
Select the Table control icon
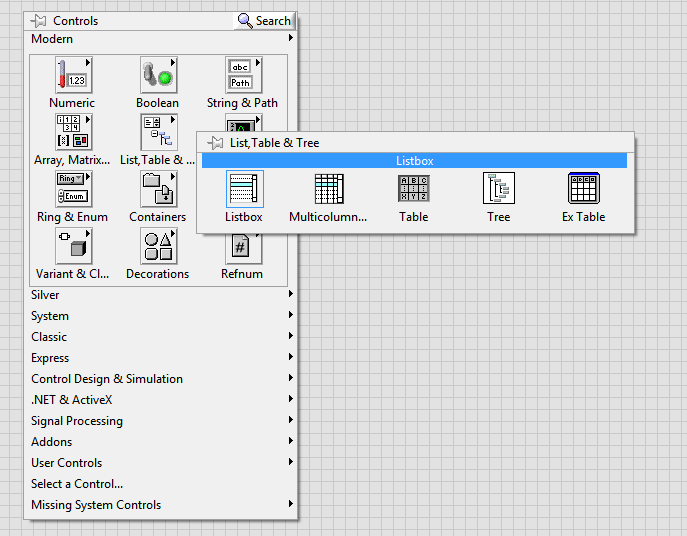(x=414, y=189)
